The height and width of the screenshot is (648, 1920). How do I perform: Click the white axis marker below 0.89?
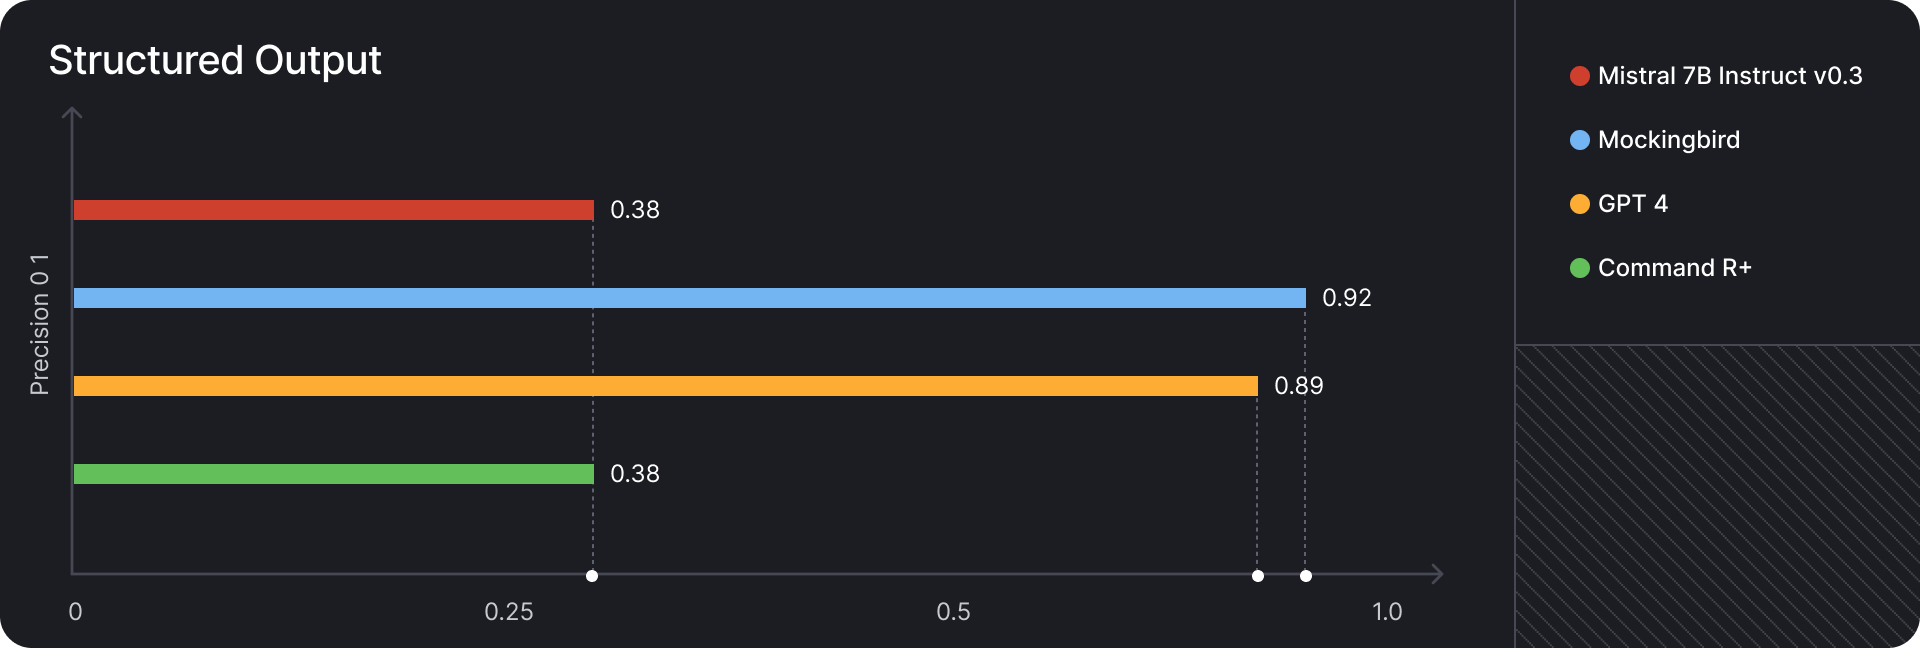click(1257, 576)
